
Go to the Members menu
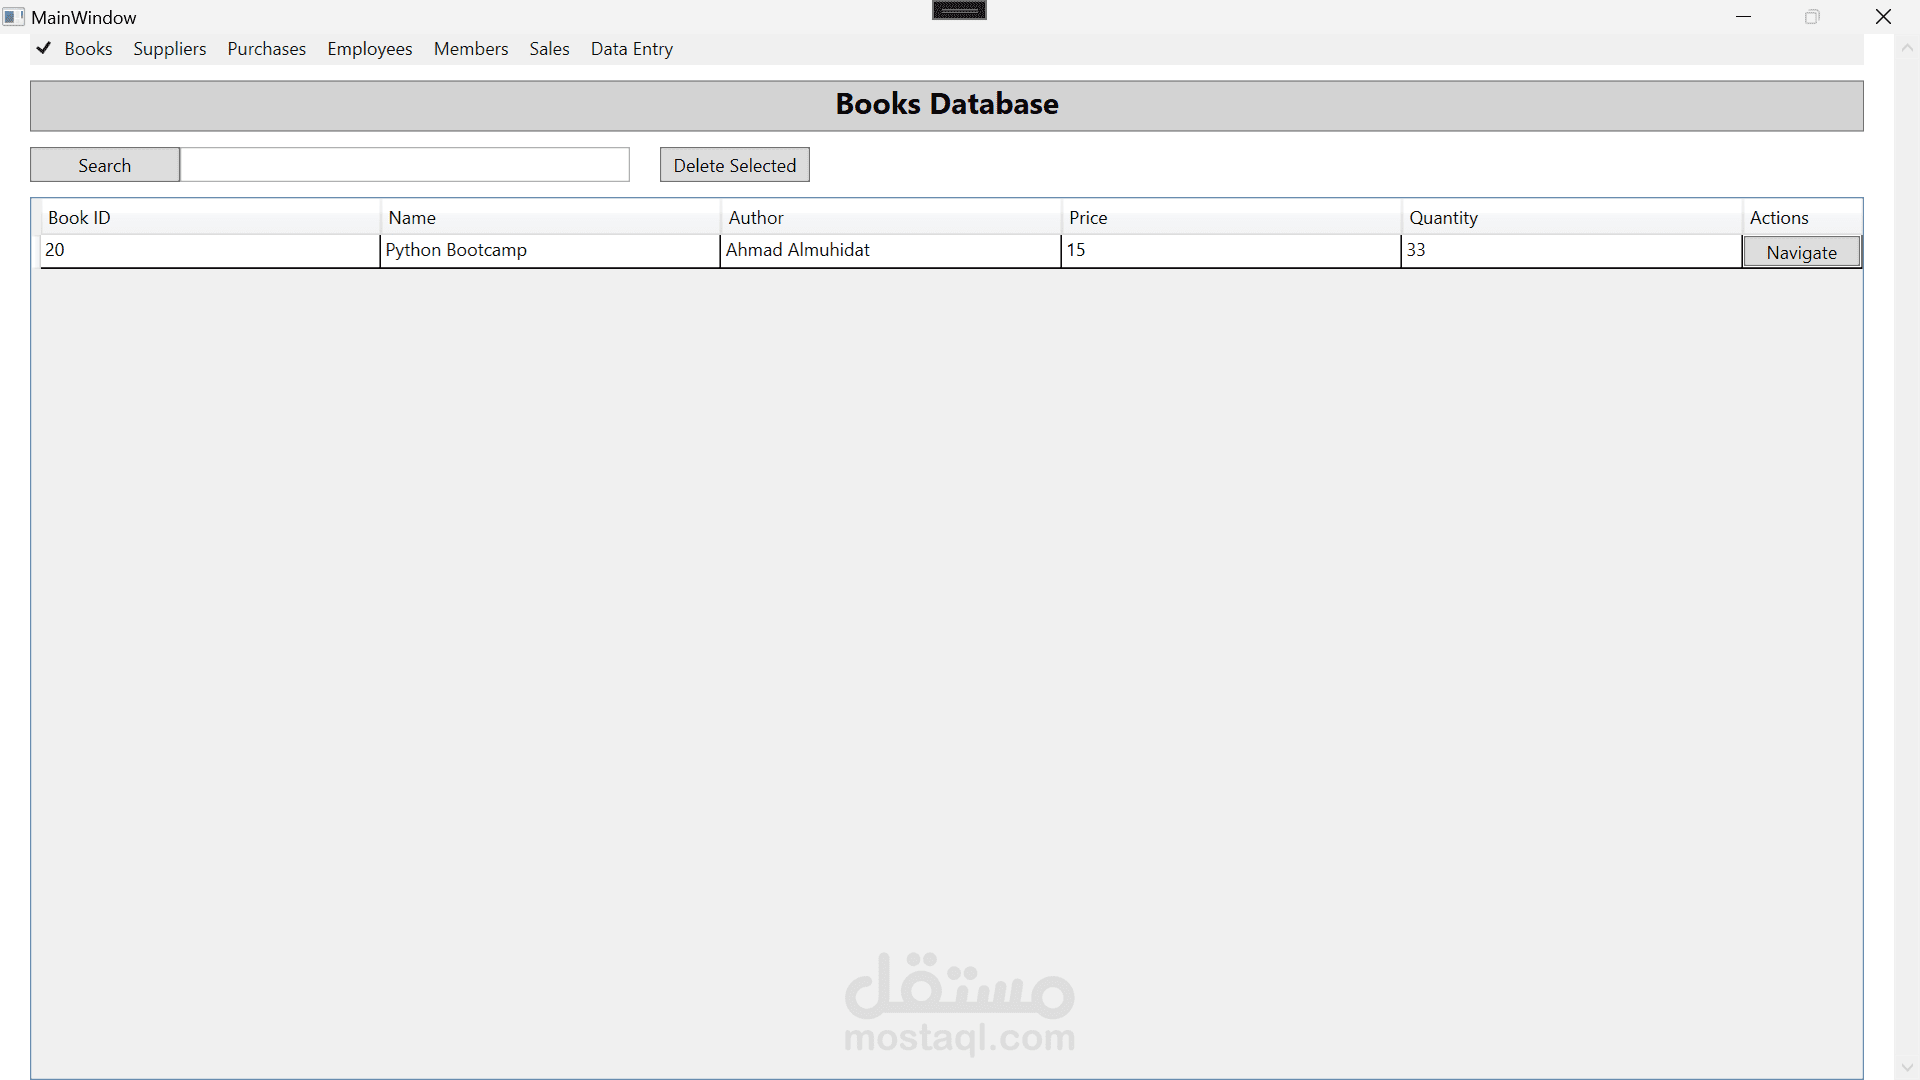[x=470, y=49]
